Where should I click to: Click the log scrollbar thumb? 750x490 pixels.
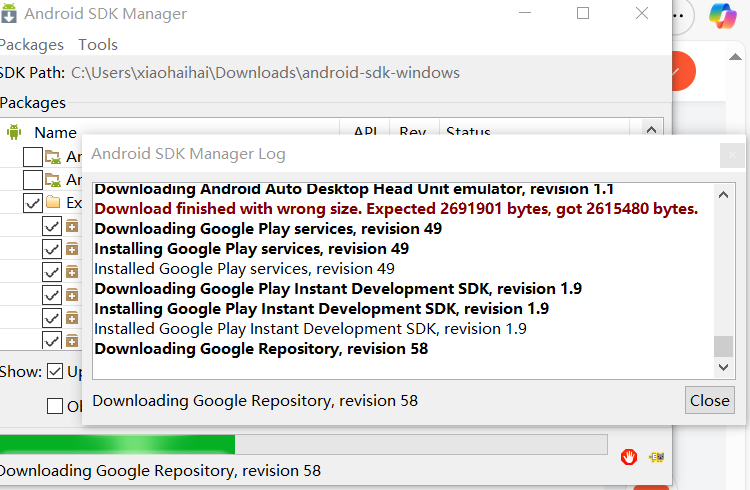(x=723, y=346)
